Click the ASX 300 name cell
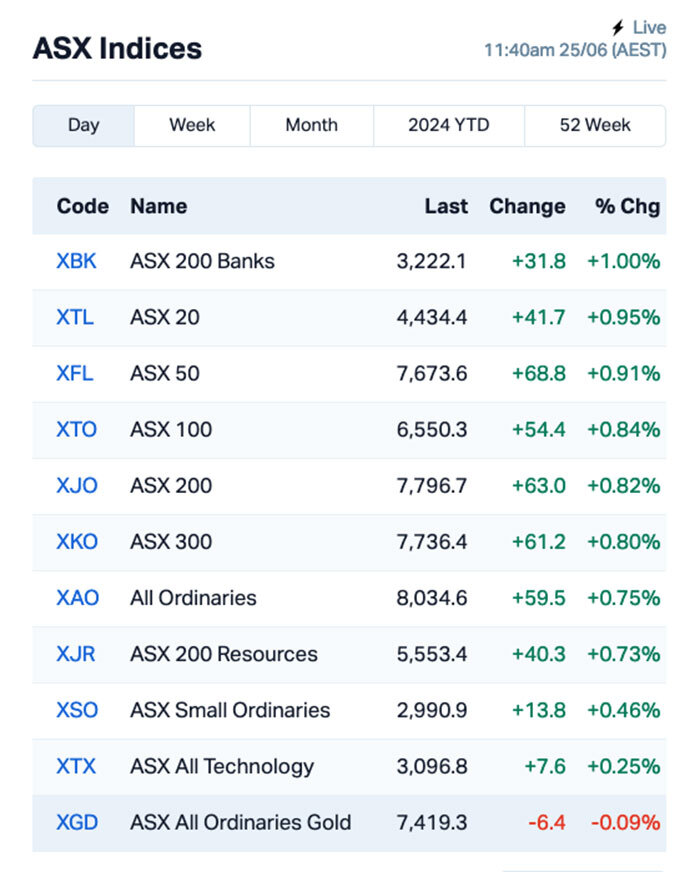The image size is (700, 872). [x=171, y=542]
